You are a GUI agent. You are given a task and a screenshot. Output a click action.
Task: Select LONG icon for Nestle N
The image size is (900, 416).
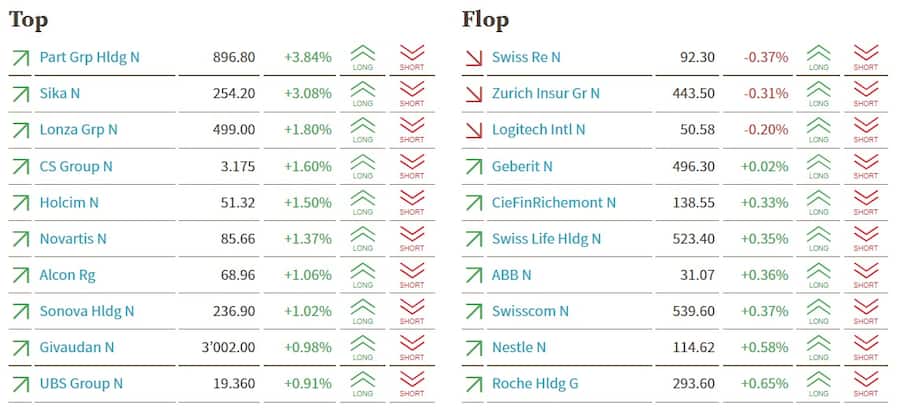pos(819,347)
